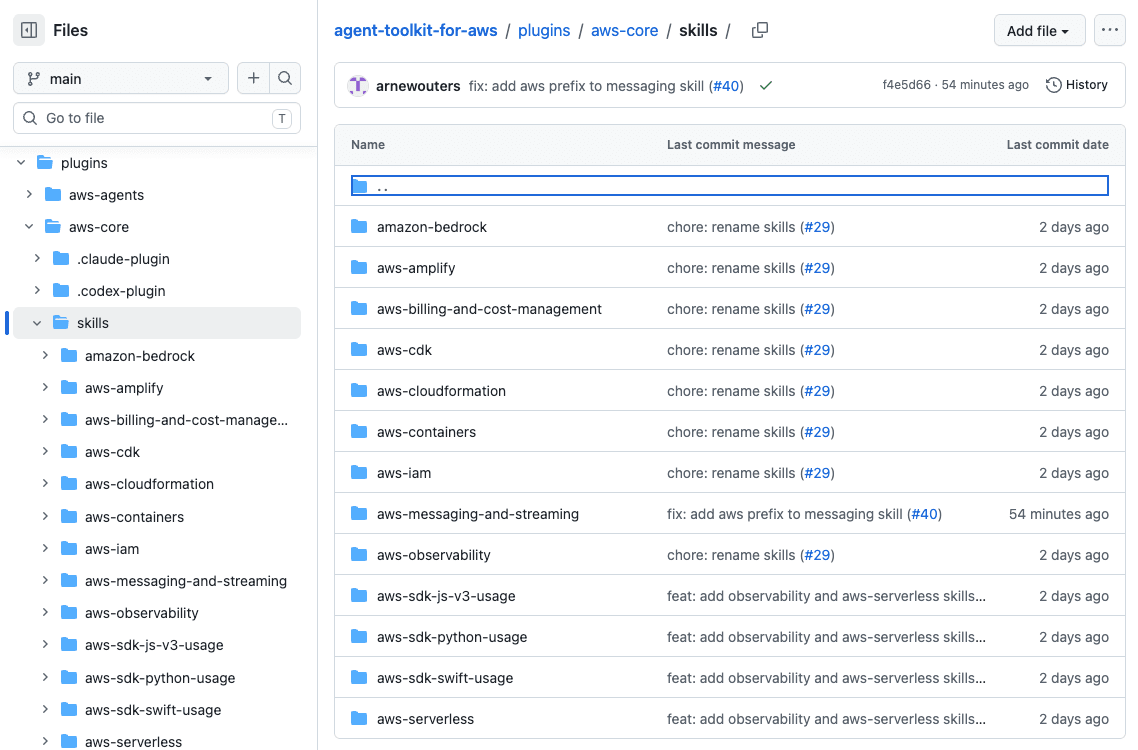
Task: Select aws-sdk-python-usage in file tree
Action: click(x=160, y=677)
